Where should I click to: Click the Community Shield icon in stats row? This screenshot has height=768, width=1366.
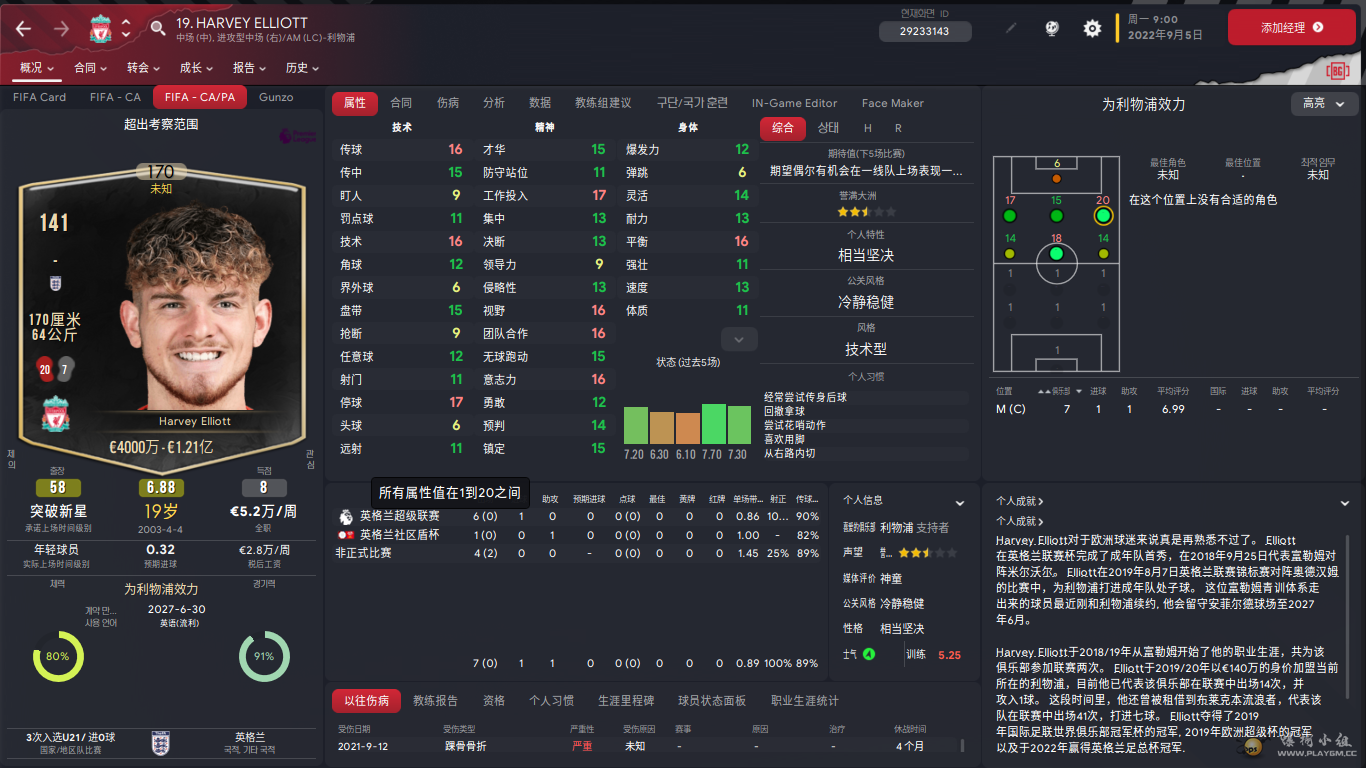[346, 534]
